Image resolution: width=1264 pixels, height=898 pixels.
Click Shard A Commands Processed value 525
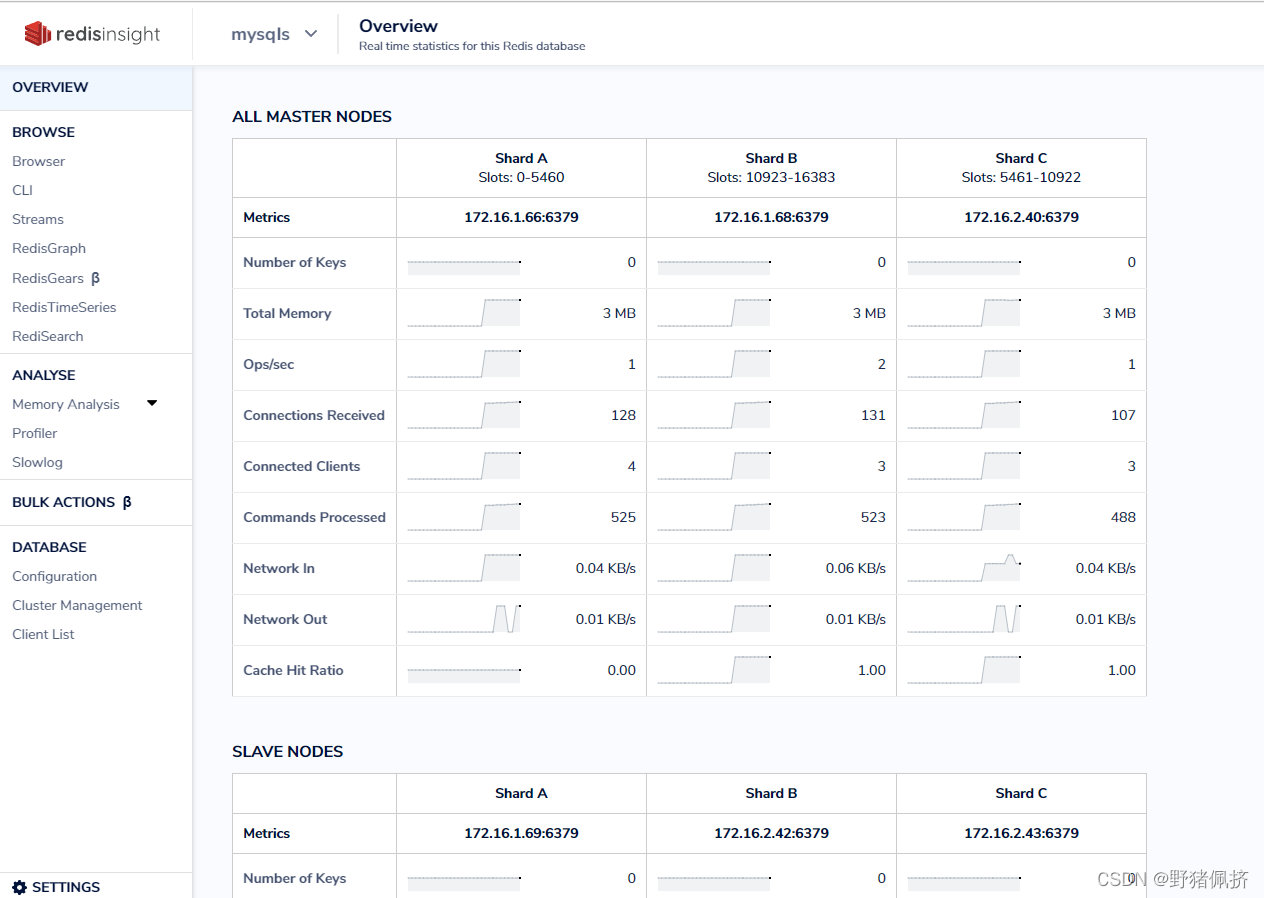[x=623, y=517]
